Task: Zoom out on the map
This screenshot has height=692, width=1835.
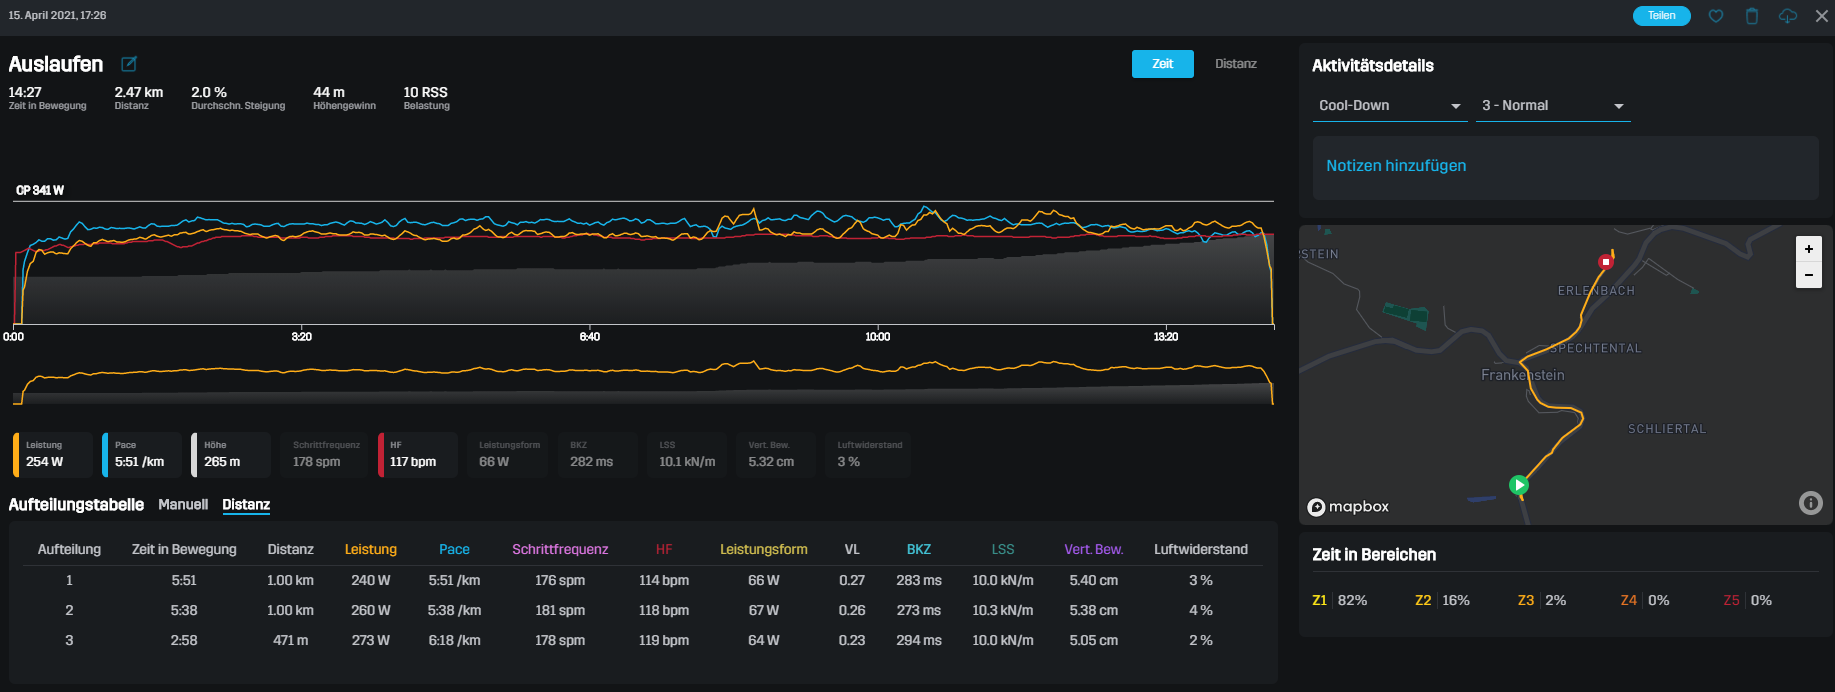Action: pyautogui.click(x=1808, y=275)
